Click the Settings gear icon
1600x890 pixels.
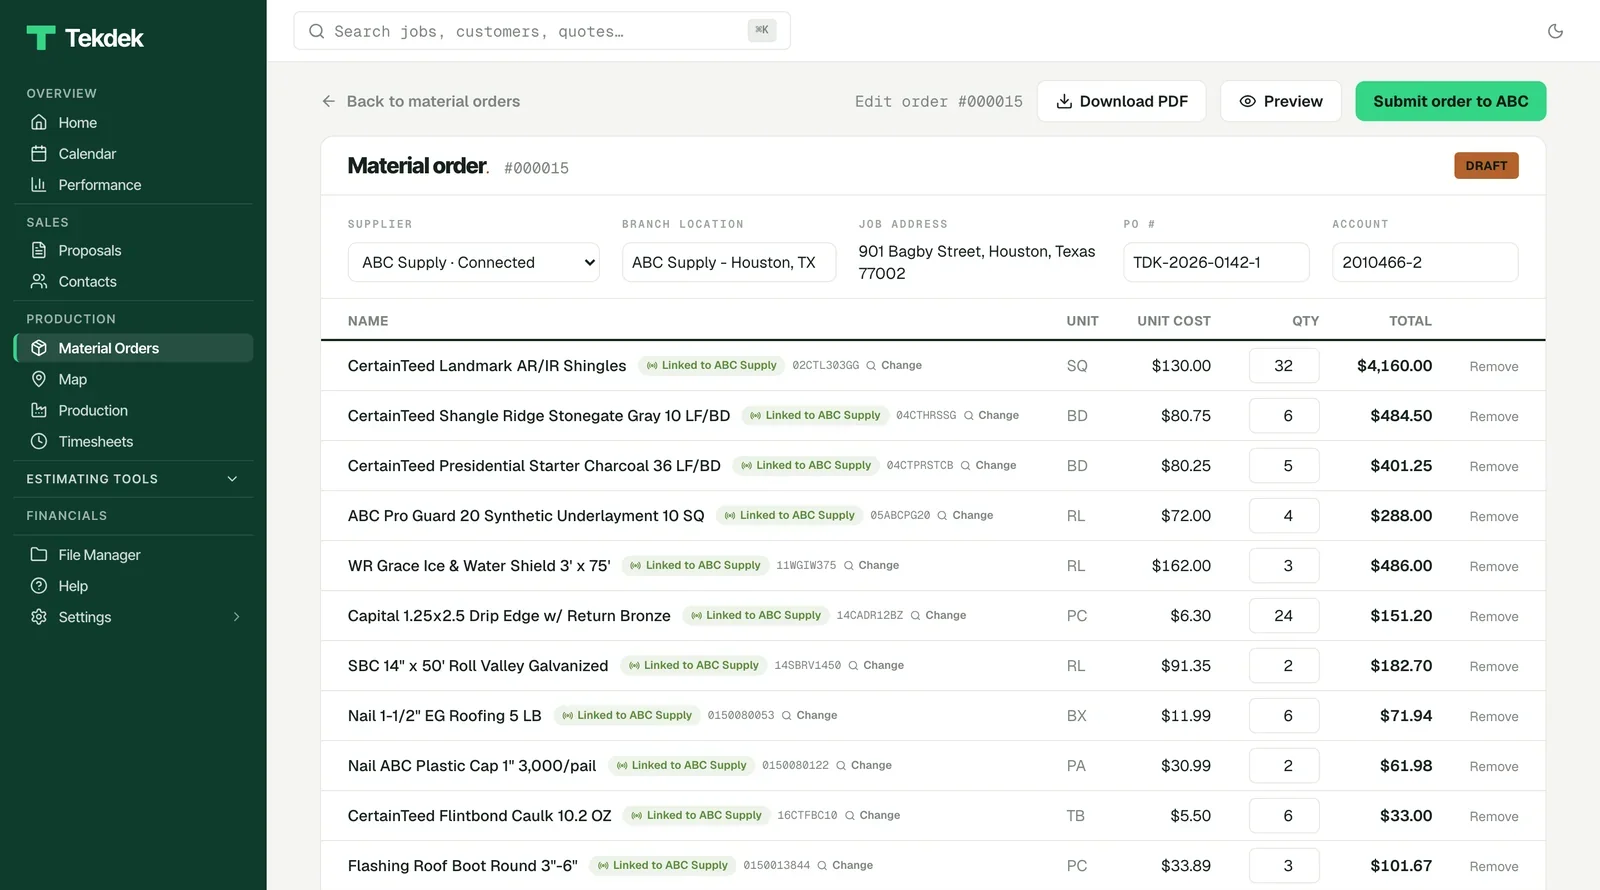coord(39,617)
